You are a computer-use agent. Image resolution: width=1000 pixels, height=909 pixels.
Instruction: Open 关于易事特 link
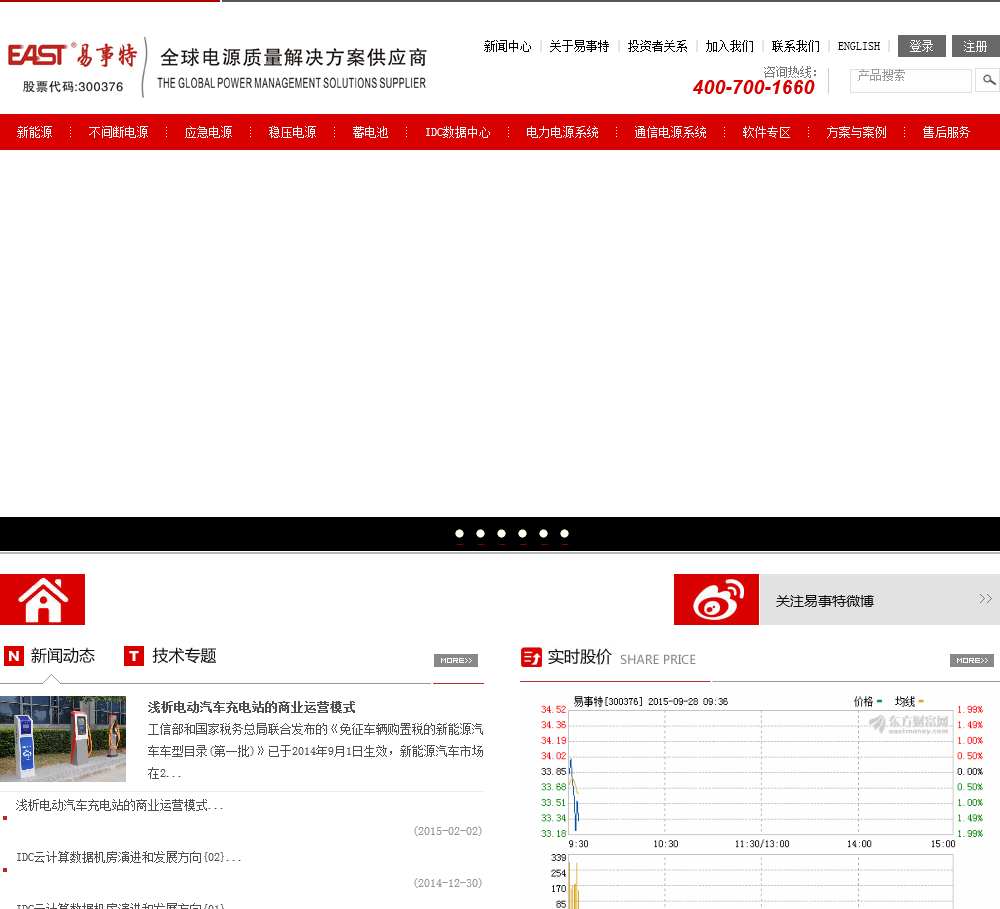point(579,46)
